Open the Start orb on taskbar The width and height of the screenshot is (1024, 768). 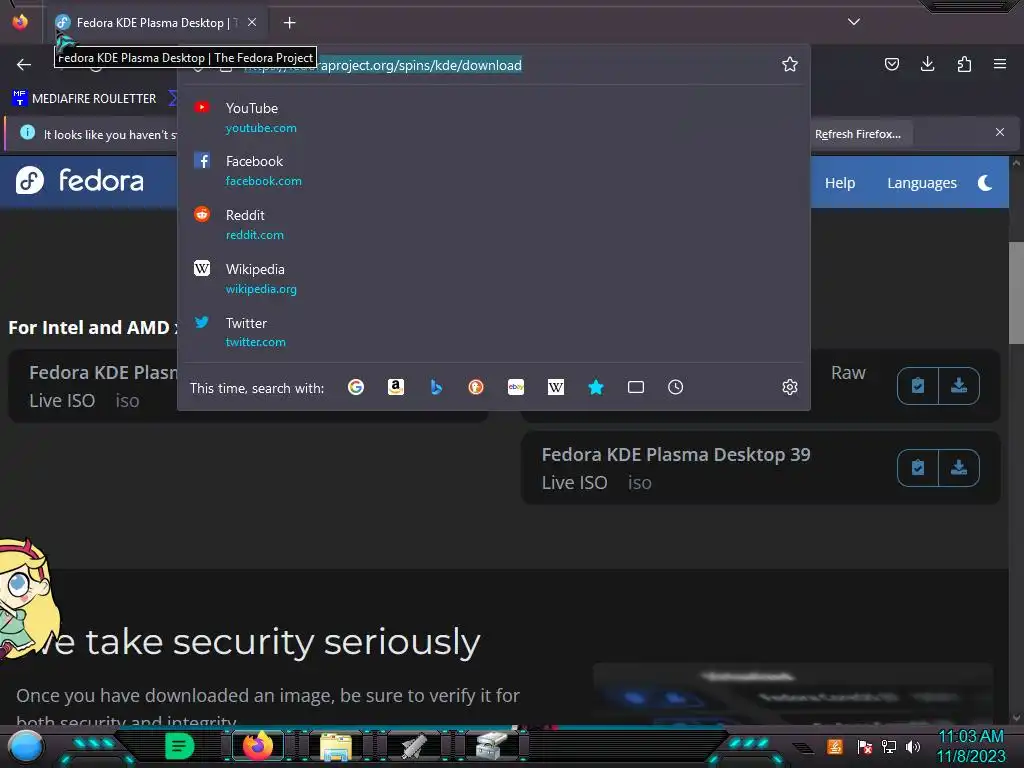[26, 746]
